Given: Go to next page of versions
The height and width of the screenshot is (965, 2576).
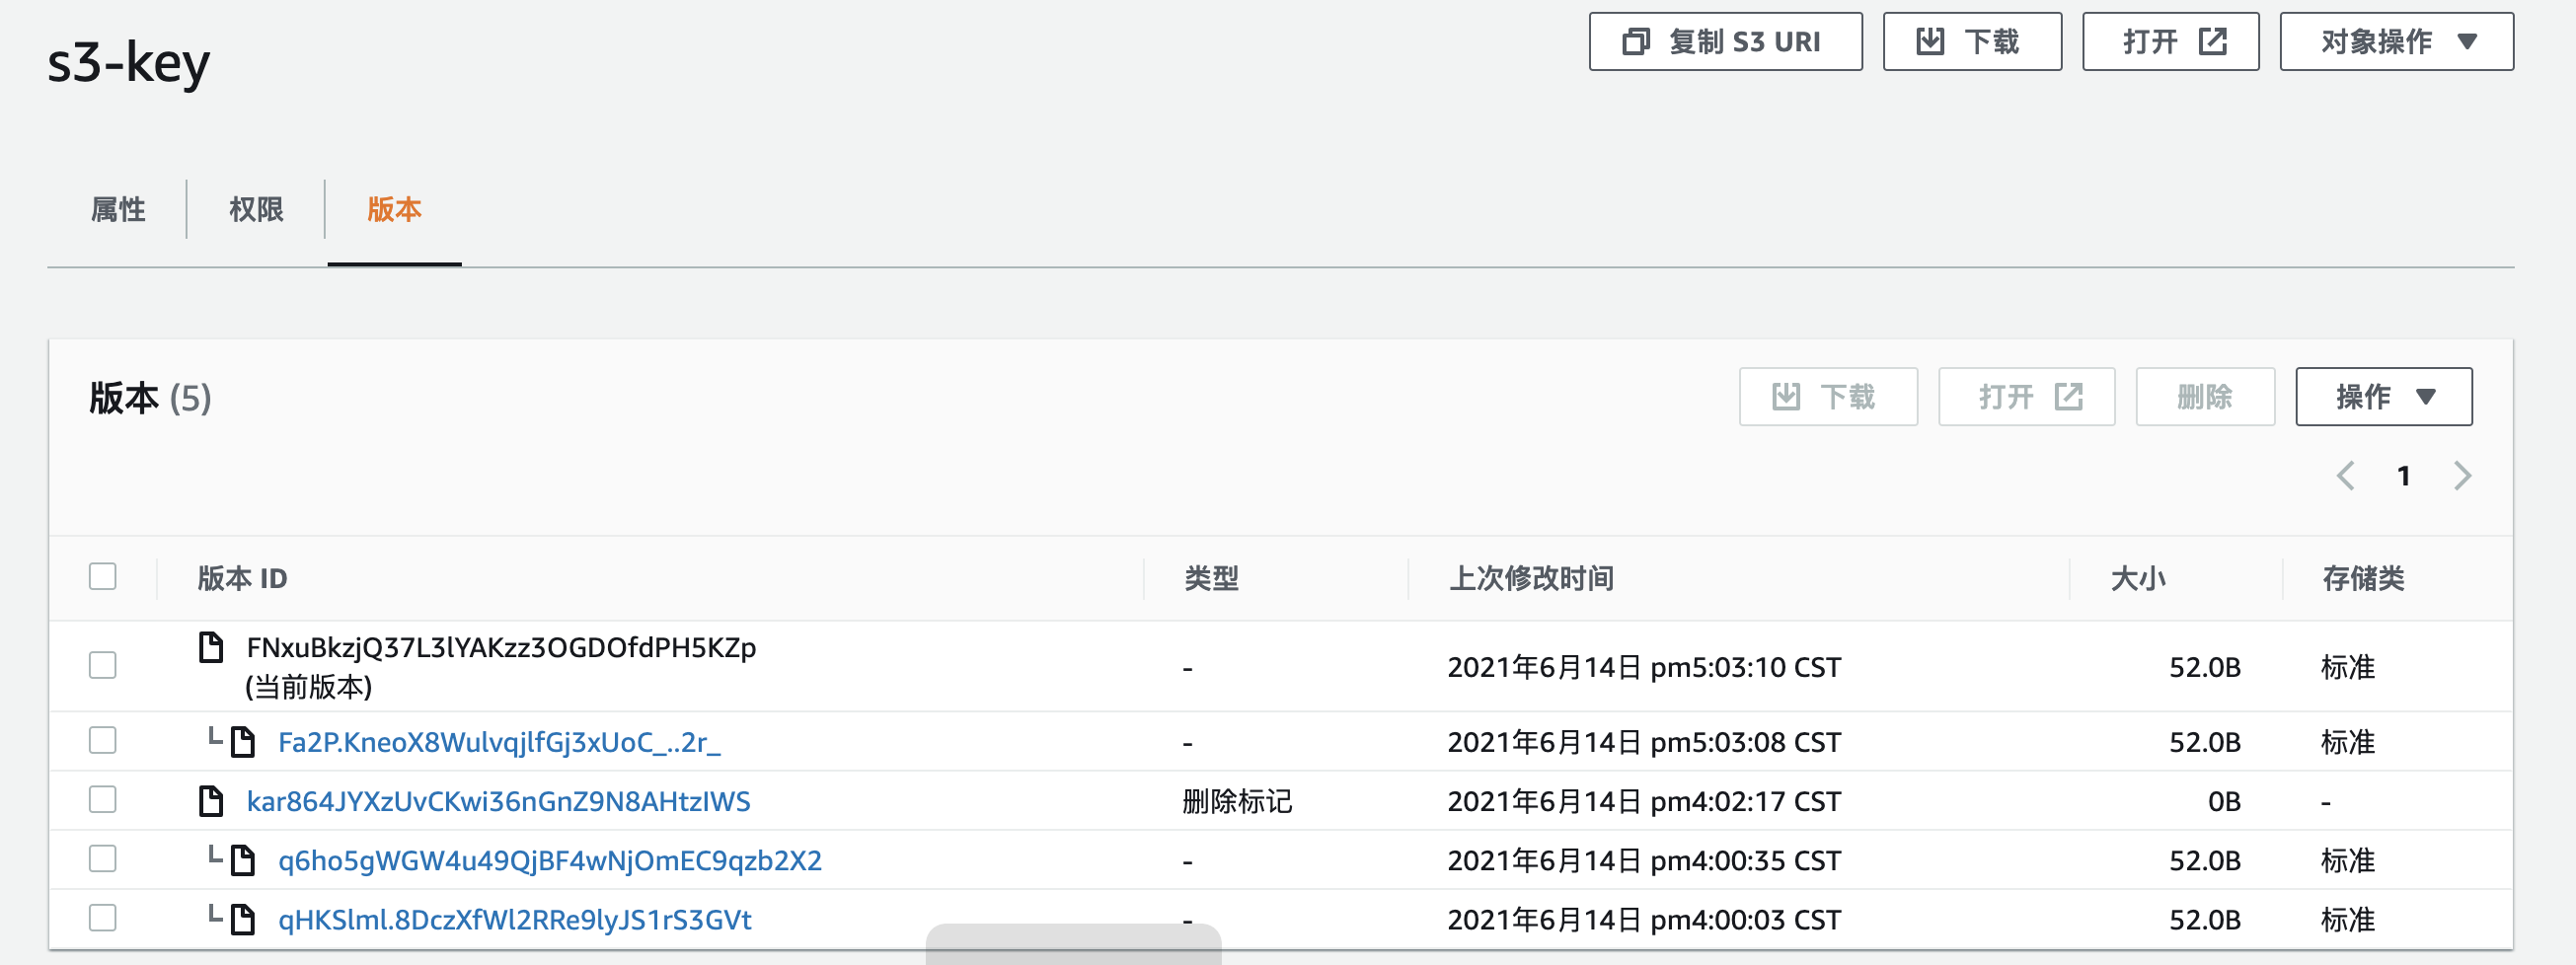Looking at the screenshot, I should pos(2462,476).
